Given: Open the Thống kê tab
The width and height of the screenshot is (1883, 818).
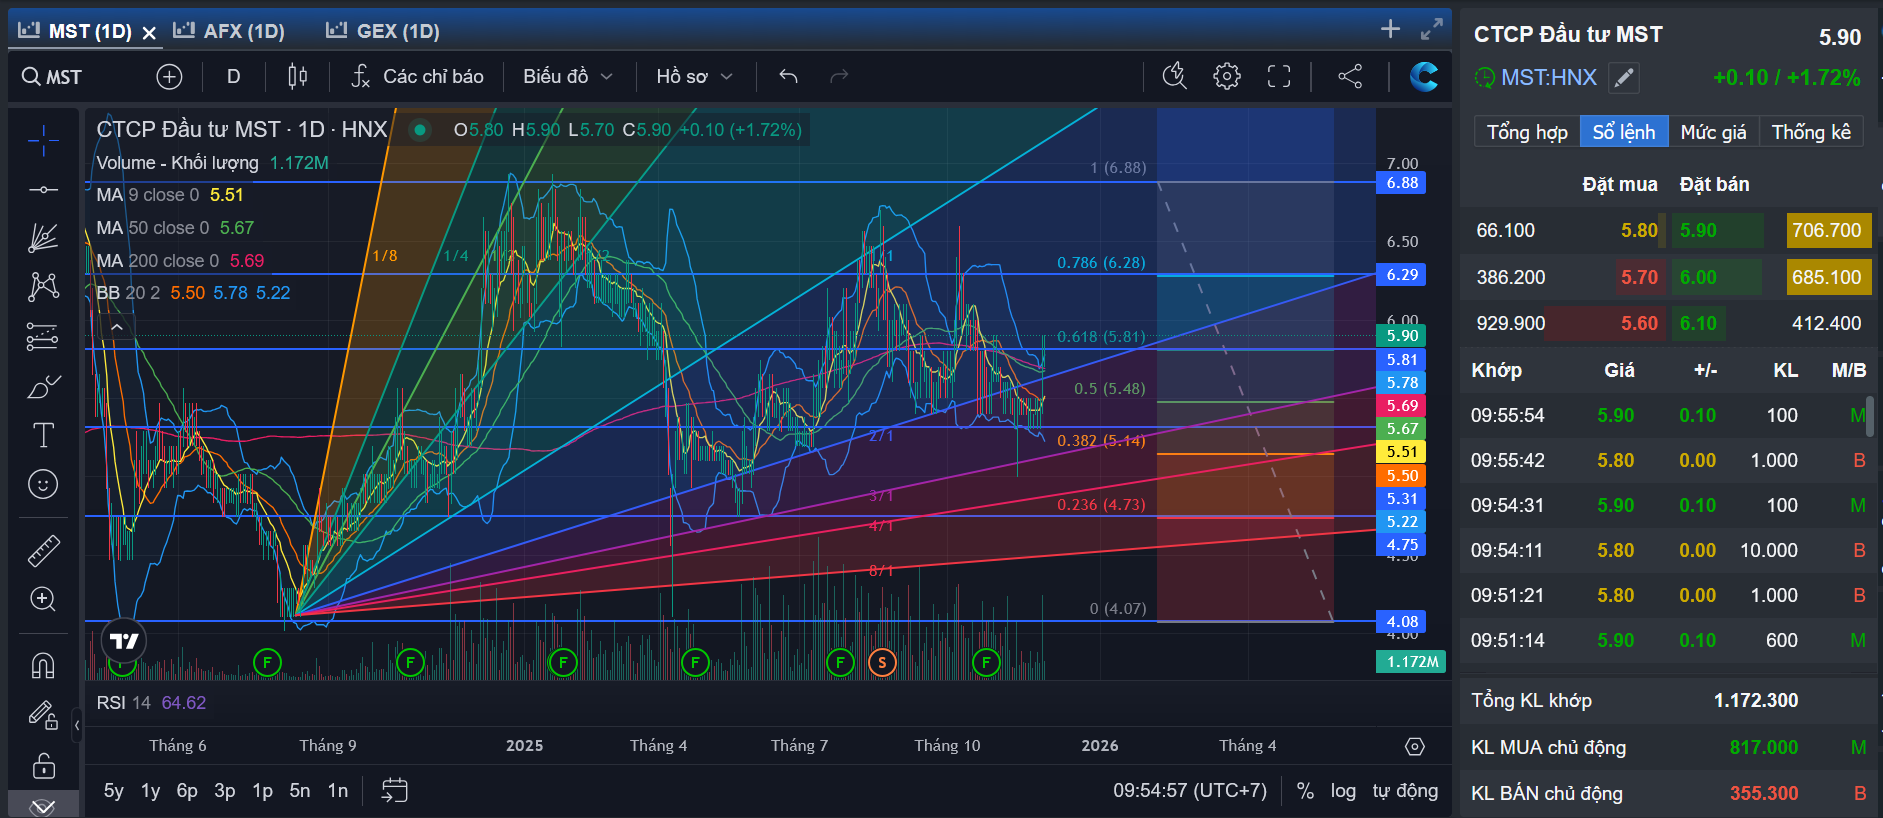Looking at the screenshot, I should click(1811, 132).
